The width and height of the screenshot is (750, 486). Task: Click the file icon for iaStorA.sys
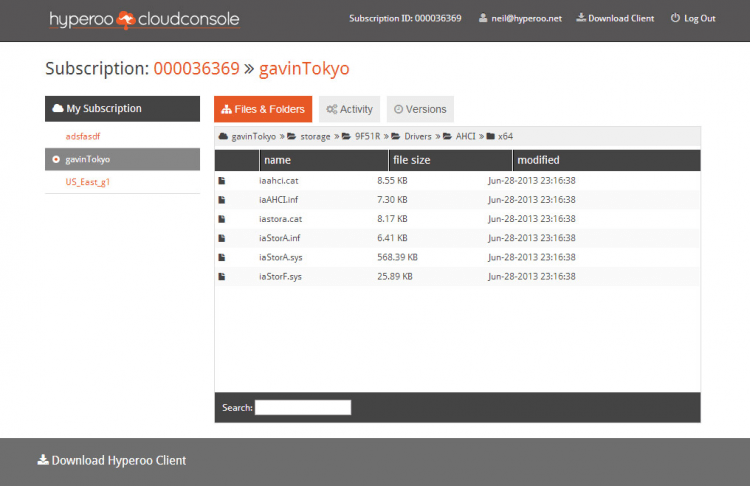(x=221, y=257)
